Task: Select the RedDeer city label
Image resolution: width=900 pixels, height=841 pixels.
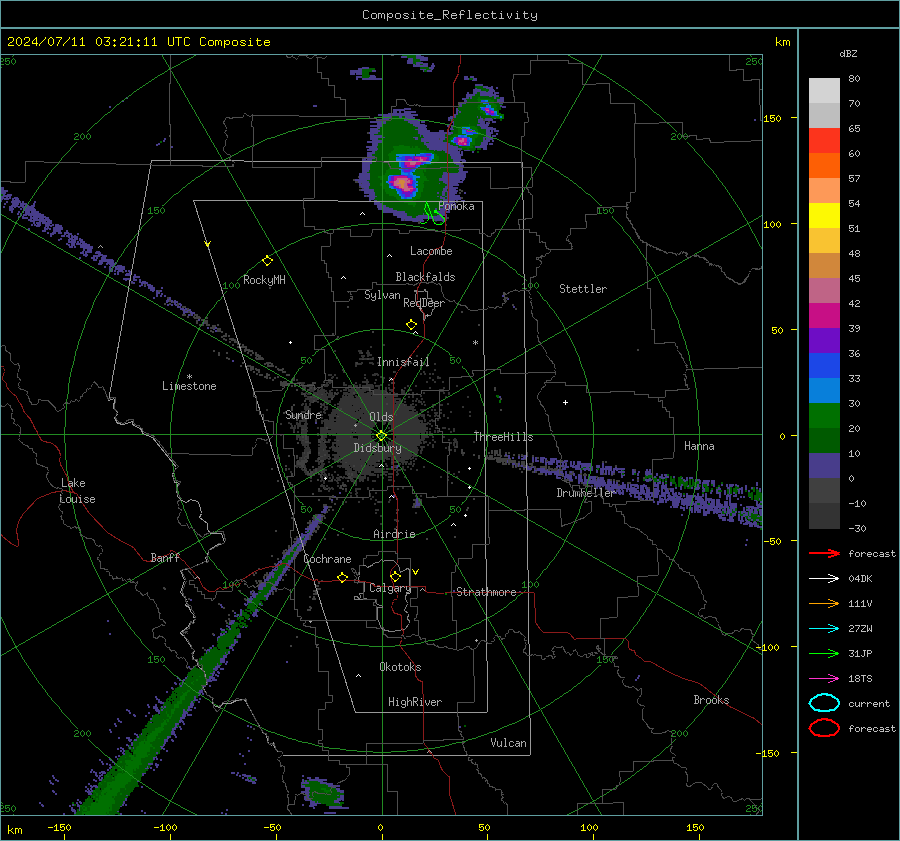Action: [x=424, y=303]
